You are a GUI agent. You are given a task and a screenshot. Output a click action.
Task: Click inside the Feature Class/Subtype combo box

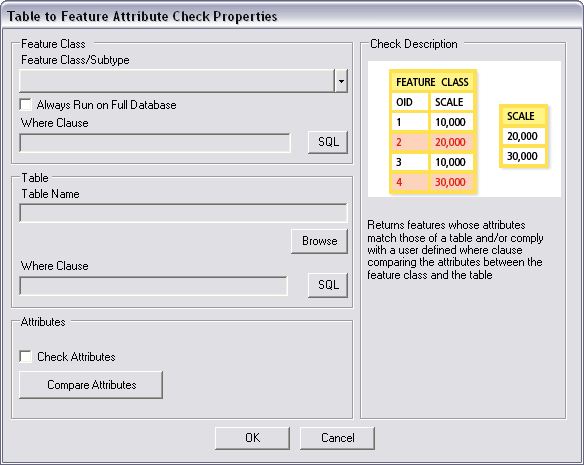[177, 80]
